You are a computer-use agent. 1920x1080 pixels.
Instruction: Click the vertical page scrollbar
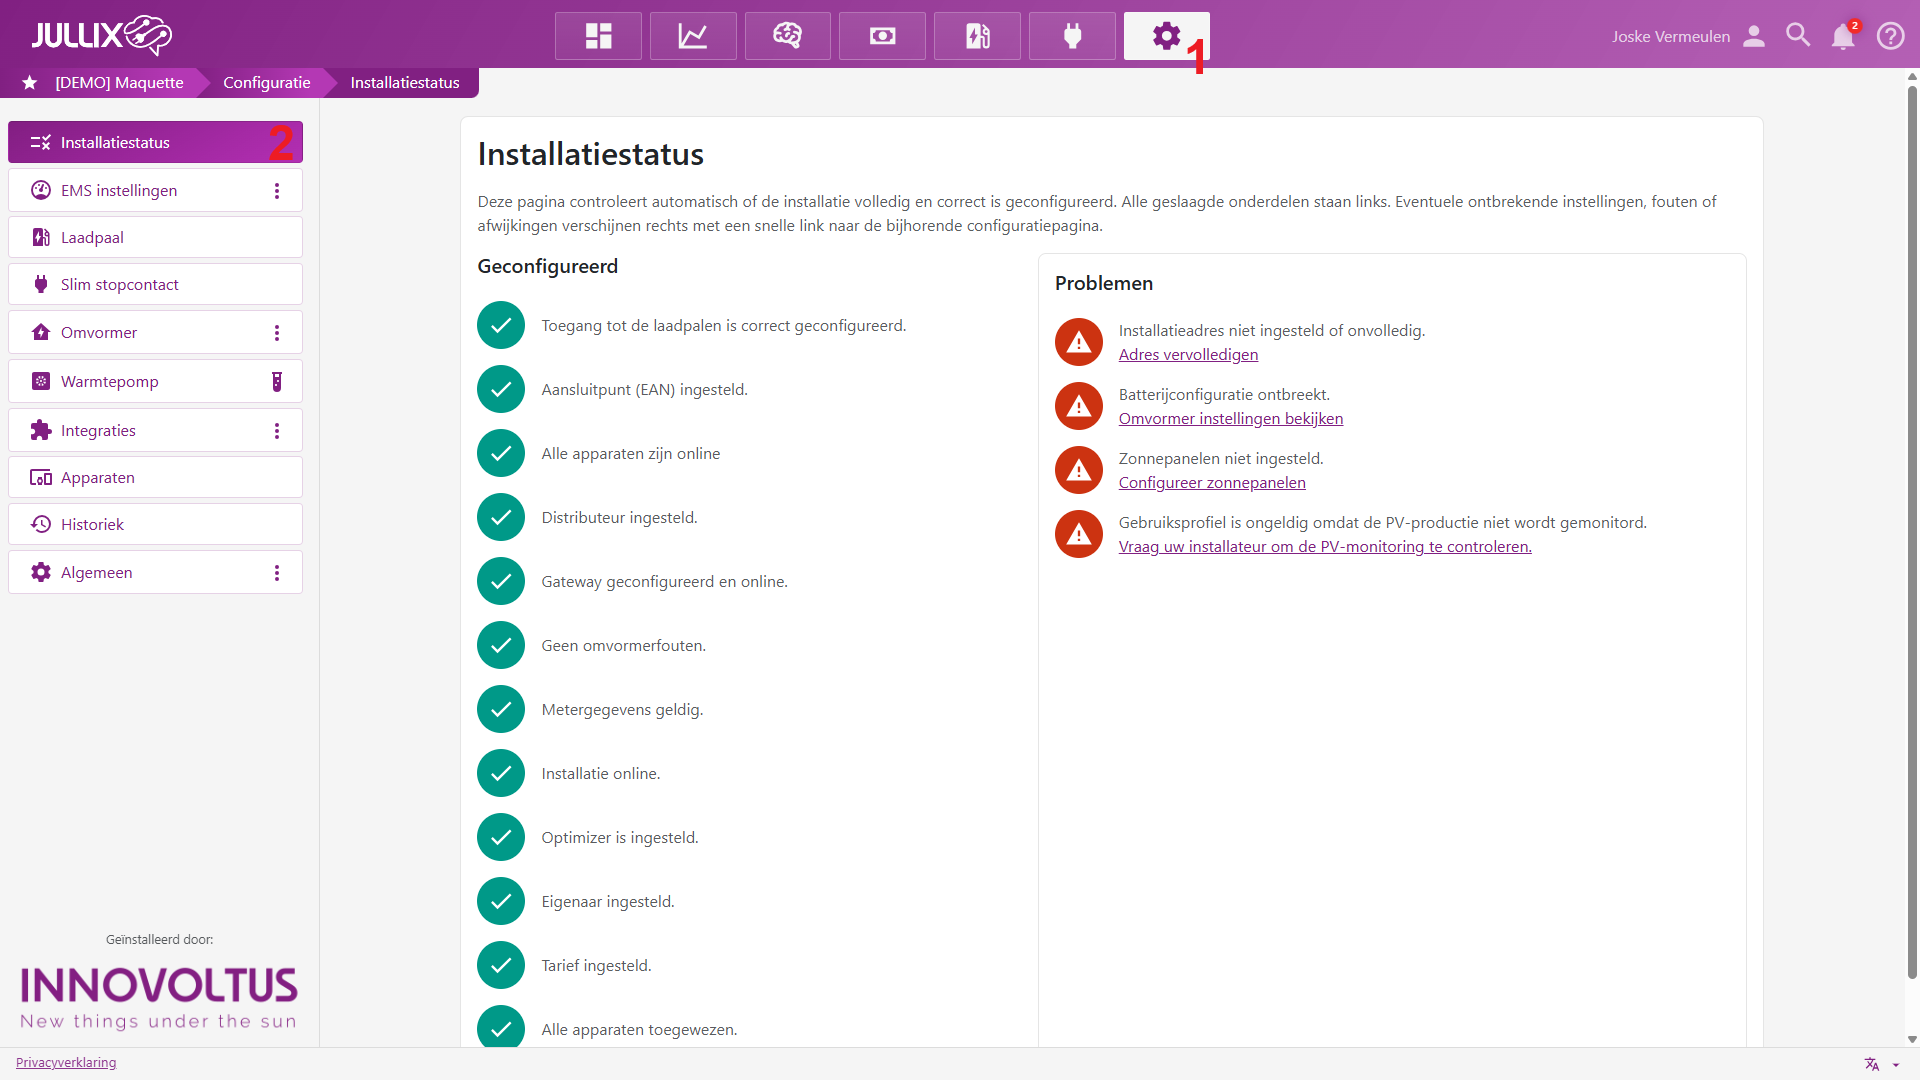[1912, 530]
